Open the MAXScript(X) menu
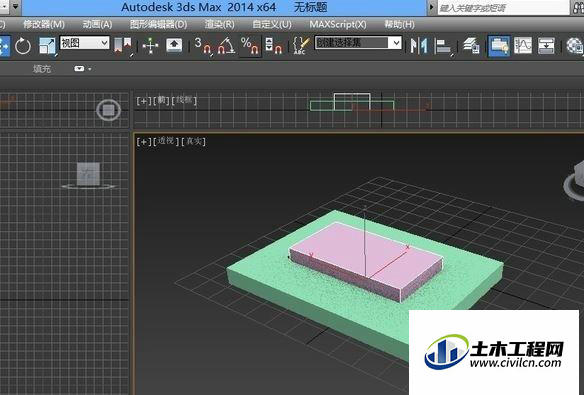 (x=338, y=25)
